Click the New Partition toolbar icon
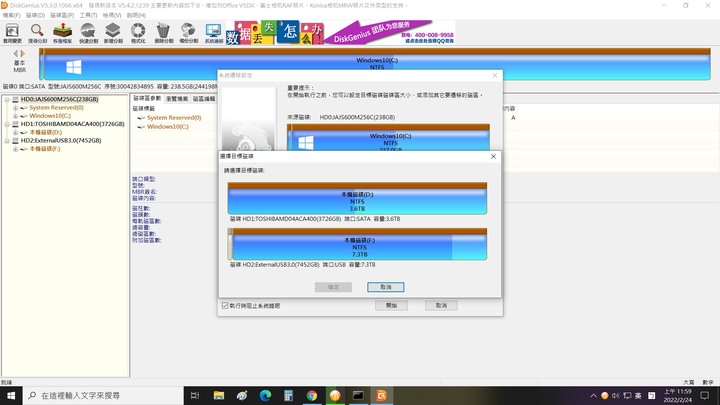 113,33
